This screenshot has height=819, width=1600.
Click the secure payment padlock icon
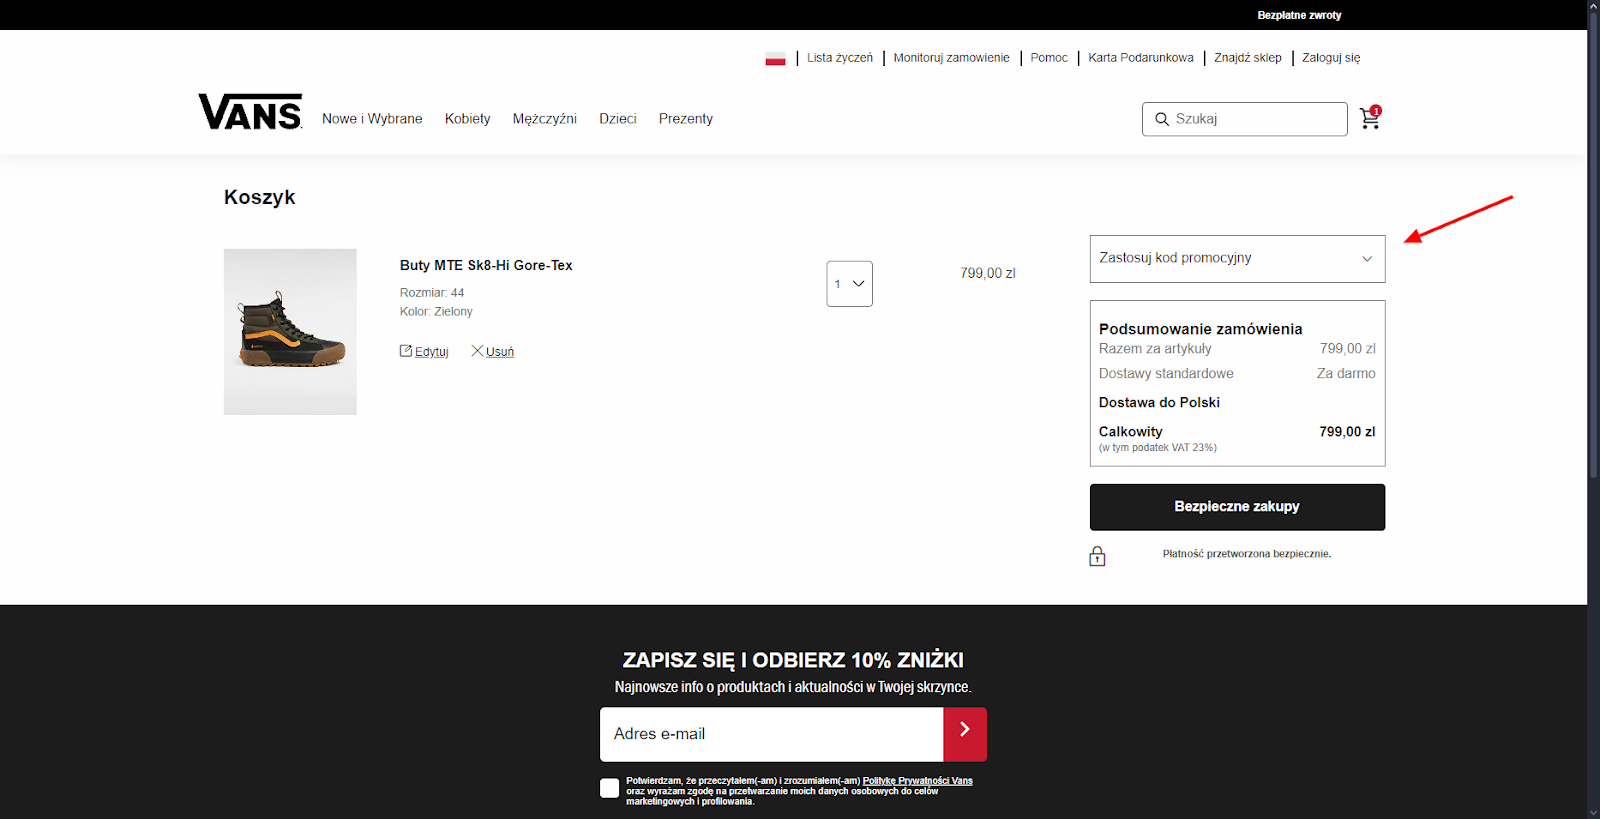click(1097, 556)
